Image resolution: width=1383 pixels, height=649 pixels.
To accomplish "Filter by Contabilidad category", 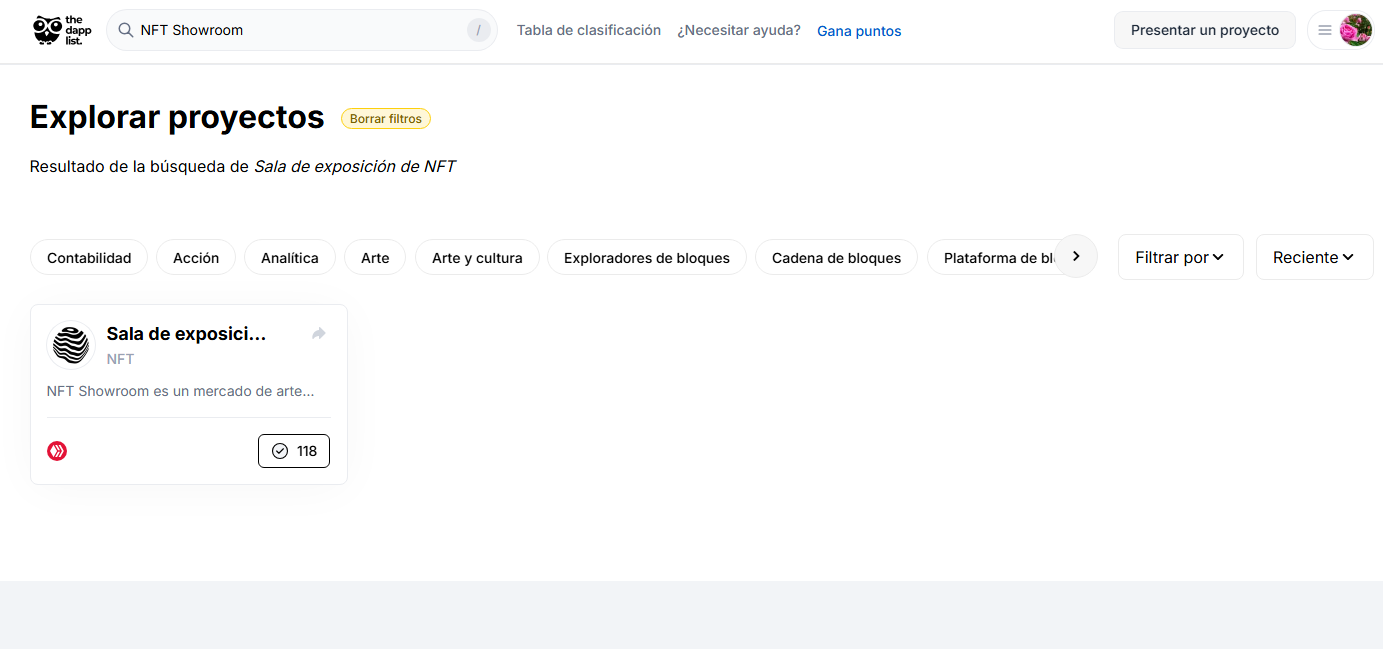I will pos(89,257).
